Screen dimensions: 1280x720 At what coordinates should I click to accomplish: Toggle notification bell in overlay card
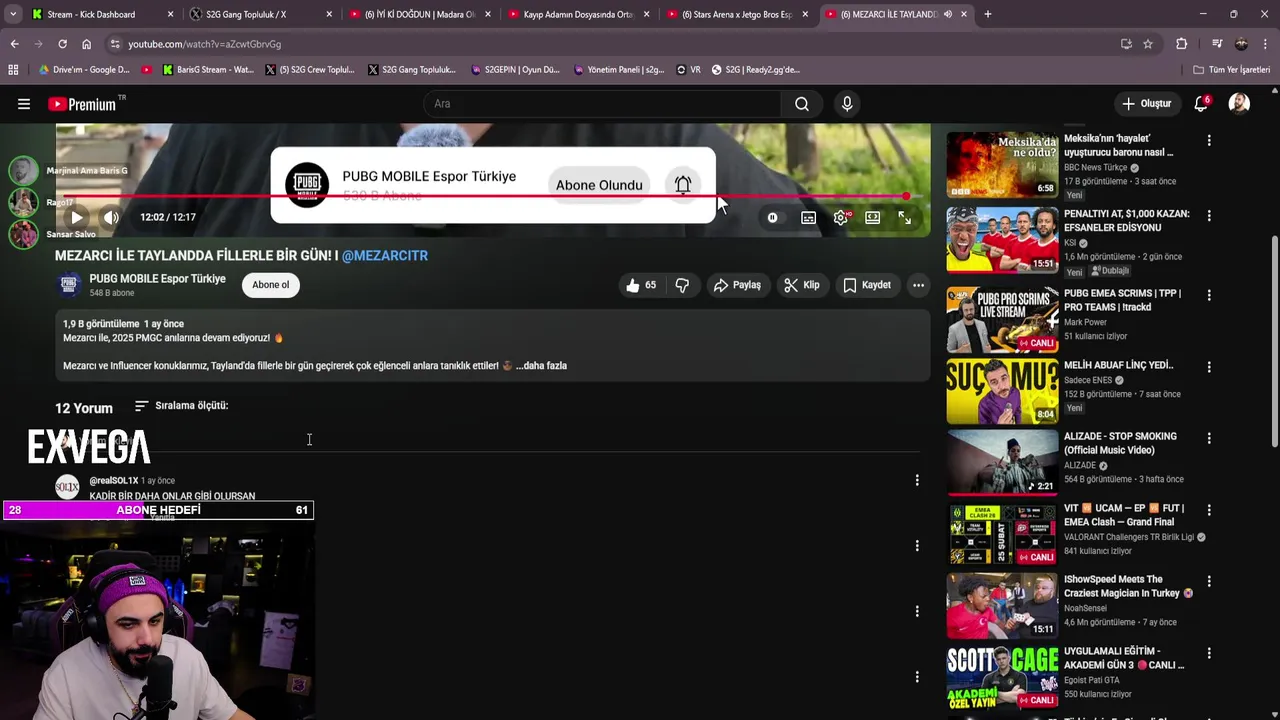pos(683,185)
